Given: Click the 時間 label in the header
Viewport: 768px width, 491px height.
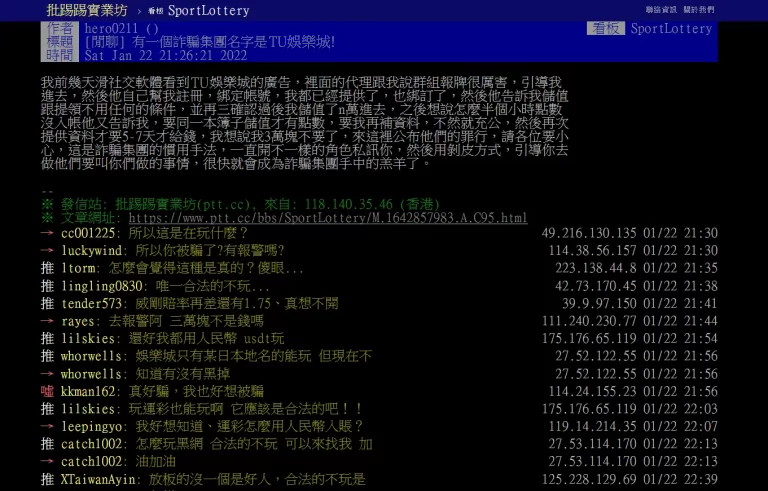Looking at the screenshot, I should click(59, 55).
